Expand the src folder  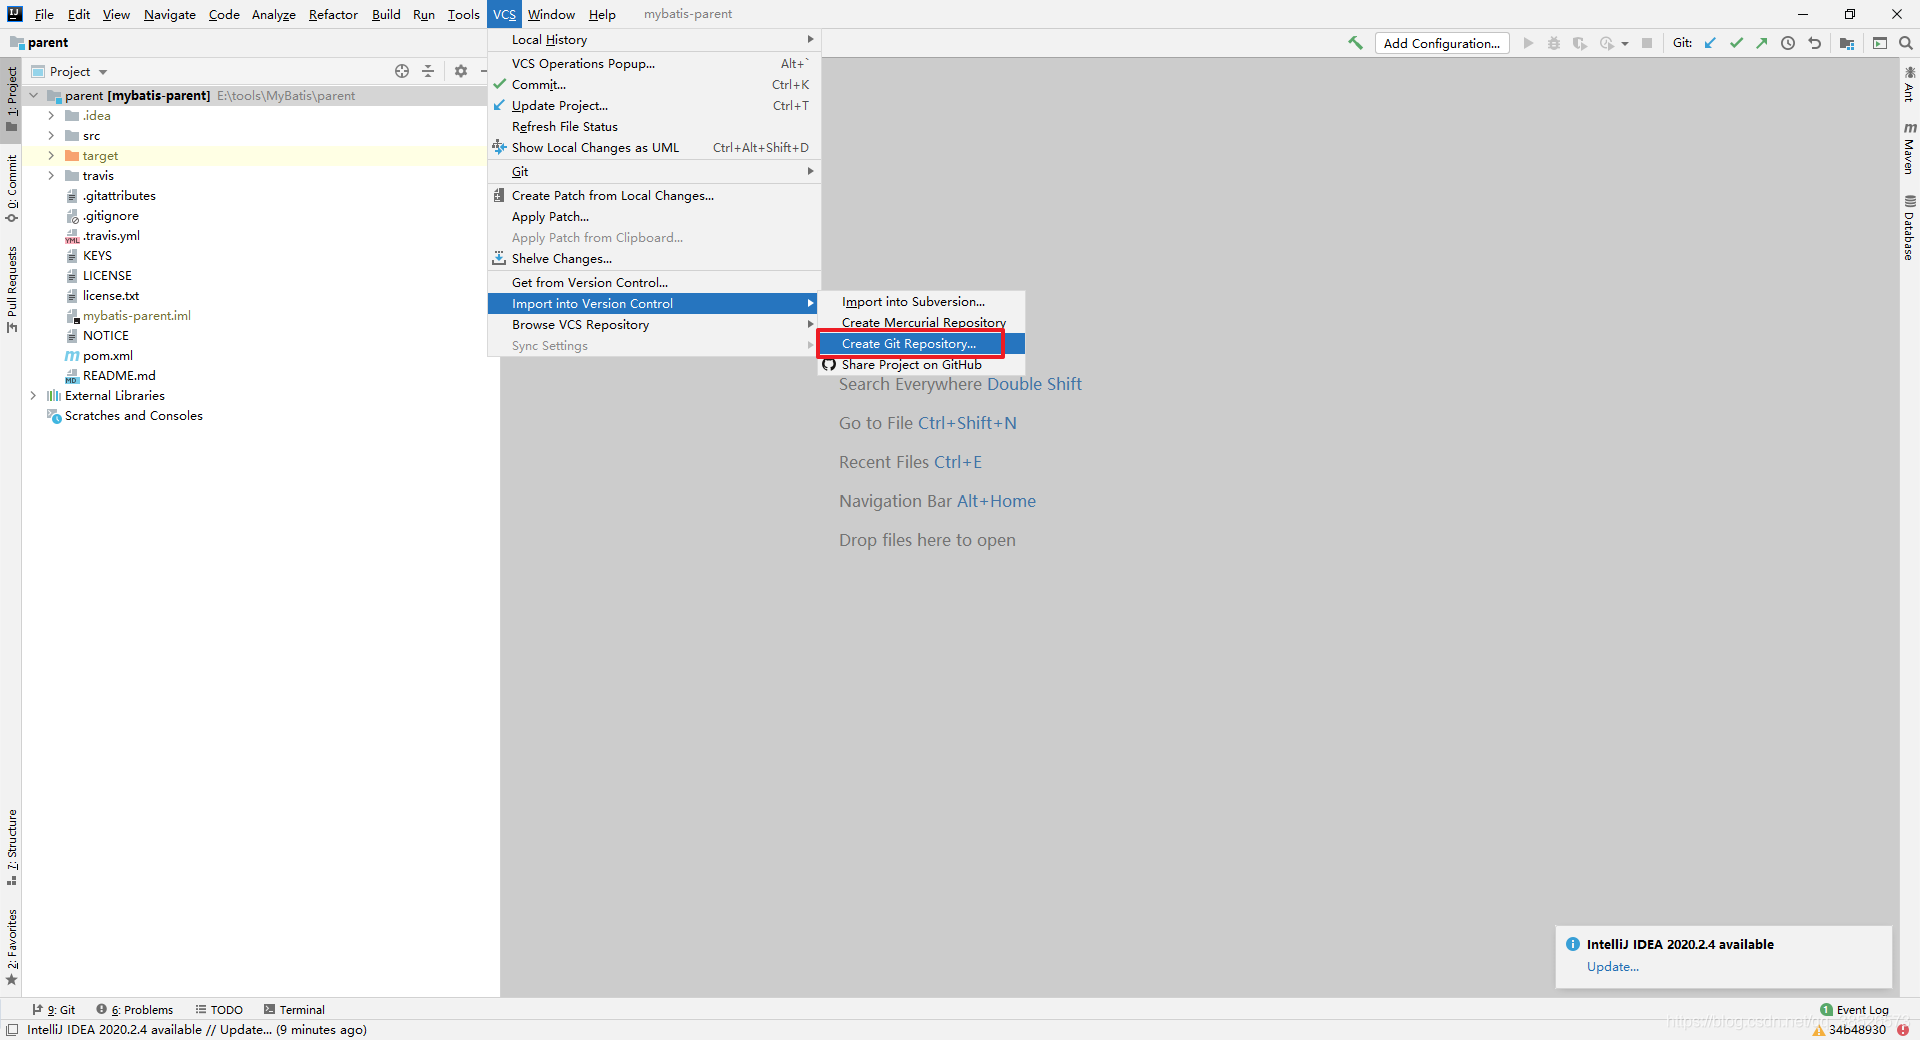coord(51,136)
